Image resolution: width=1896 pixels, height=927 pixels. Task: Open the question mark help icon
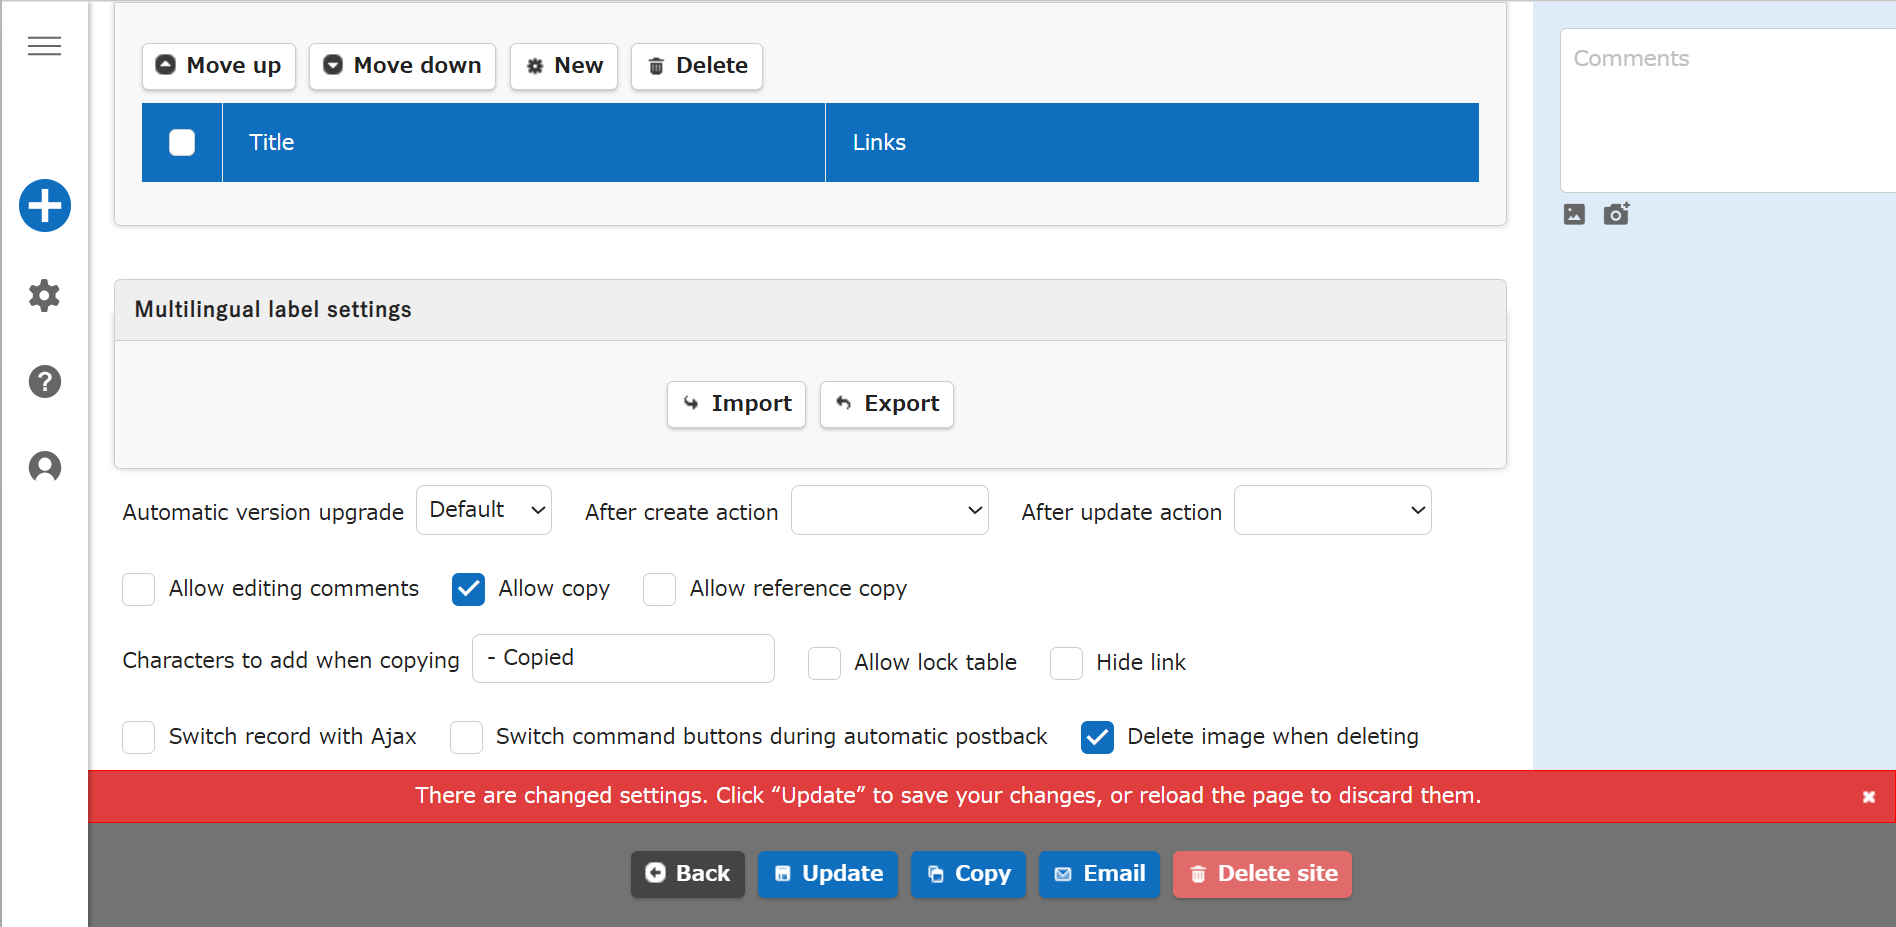[x=44, y=381]
